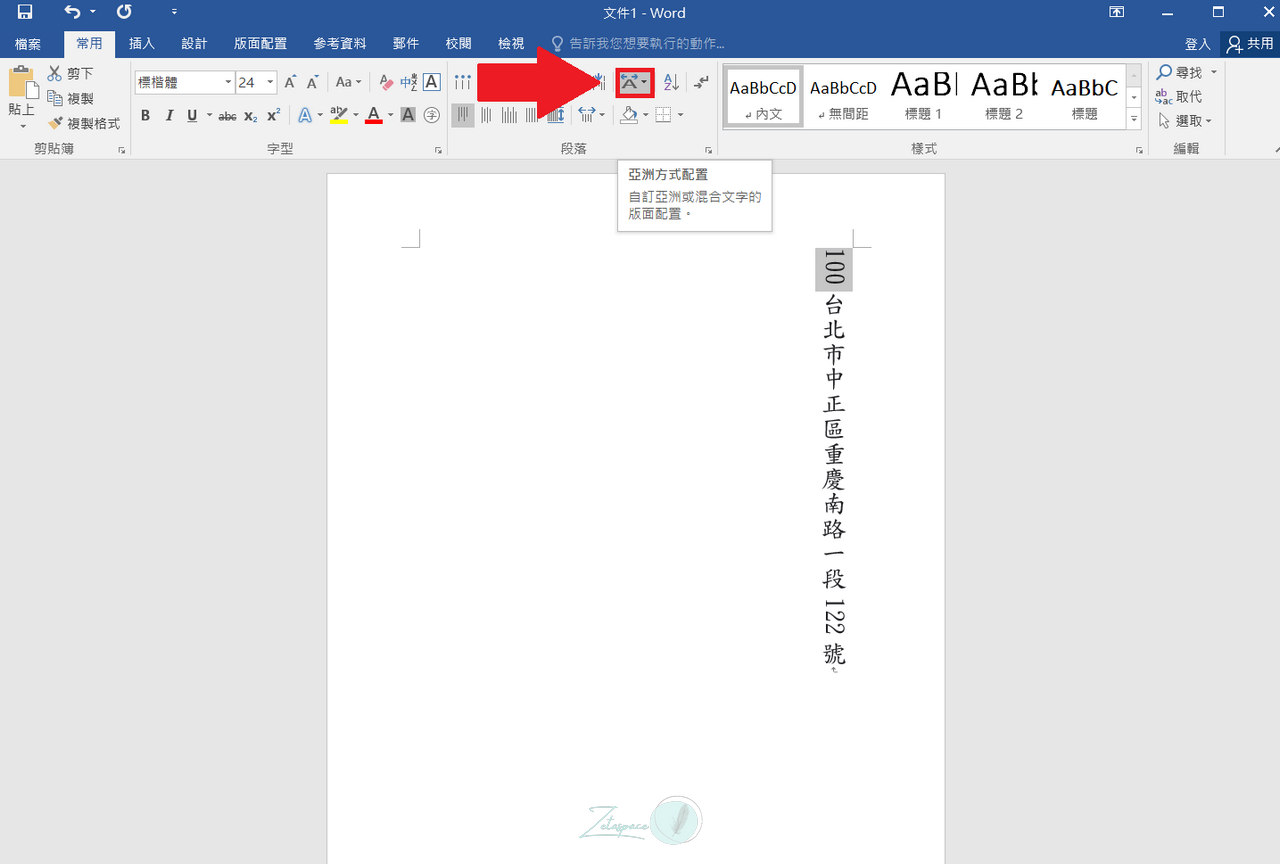Expand the font color dropdown arrow
The width and height of the screenshot is (1280, 864).
point(390,115)
